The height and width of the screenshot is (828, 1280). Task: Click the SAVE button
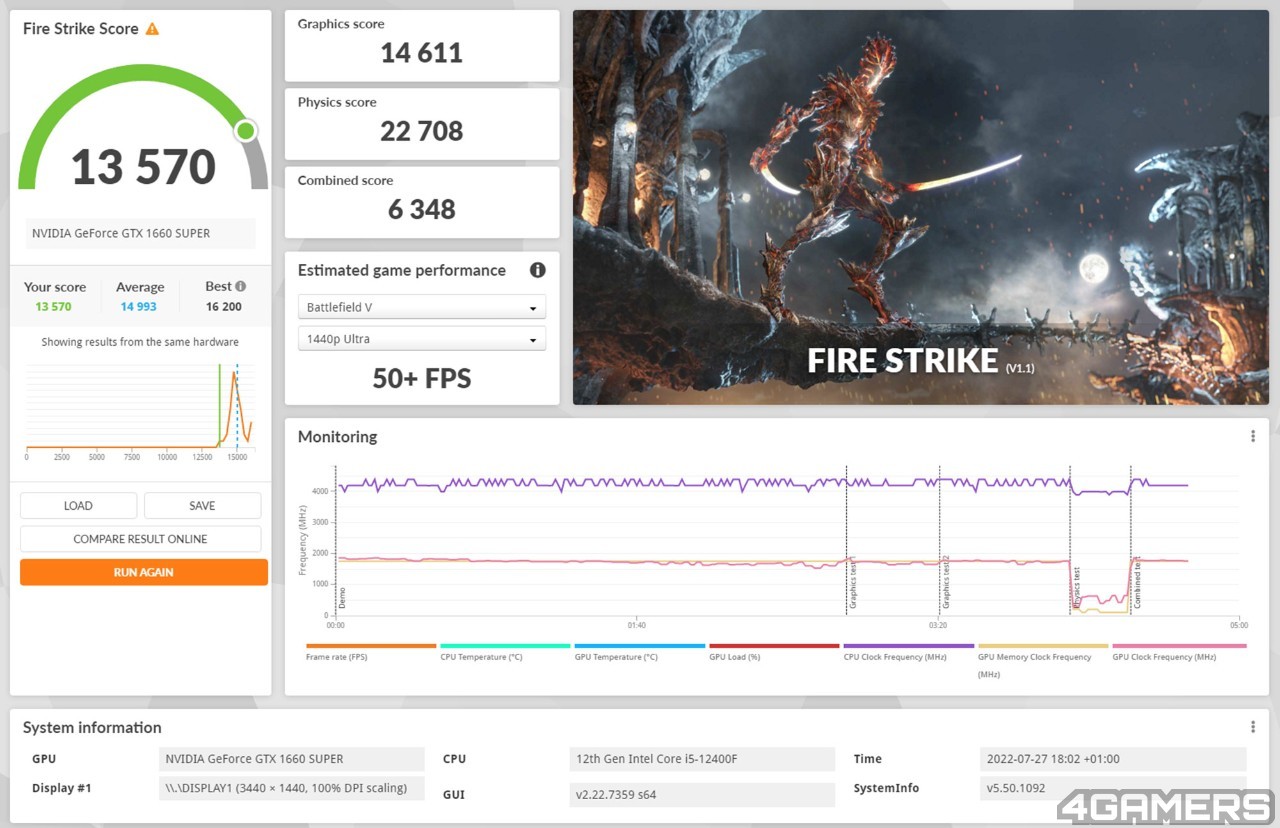(202, 506)
